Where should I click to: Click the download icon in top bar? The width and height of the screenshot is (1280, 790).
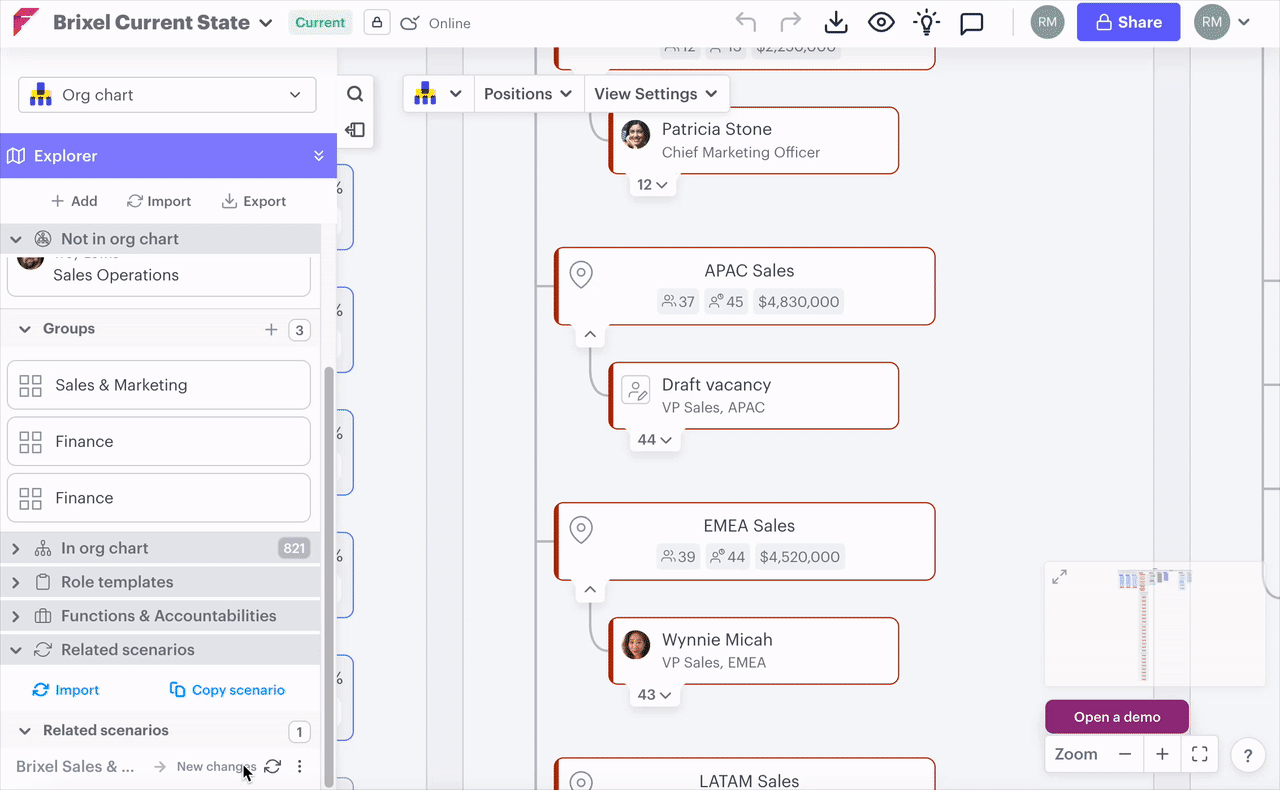tap(836, 23)
